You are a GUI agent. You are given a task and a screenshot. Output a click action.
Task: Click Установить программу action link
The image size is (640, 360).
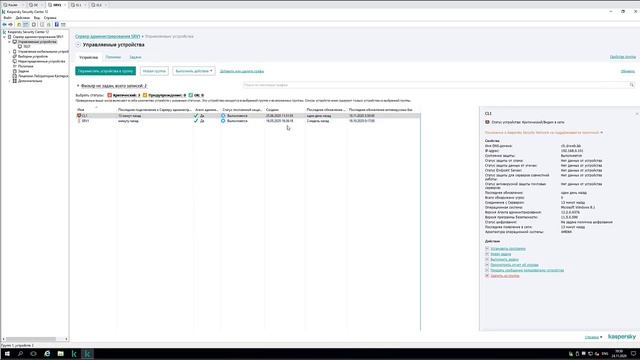point(508,249)
